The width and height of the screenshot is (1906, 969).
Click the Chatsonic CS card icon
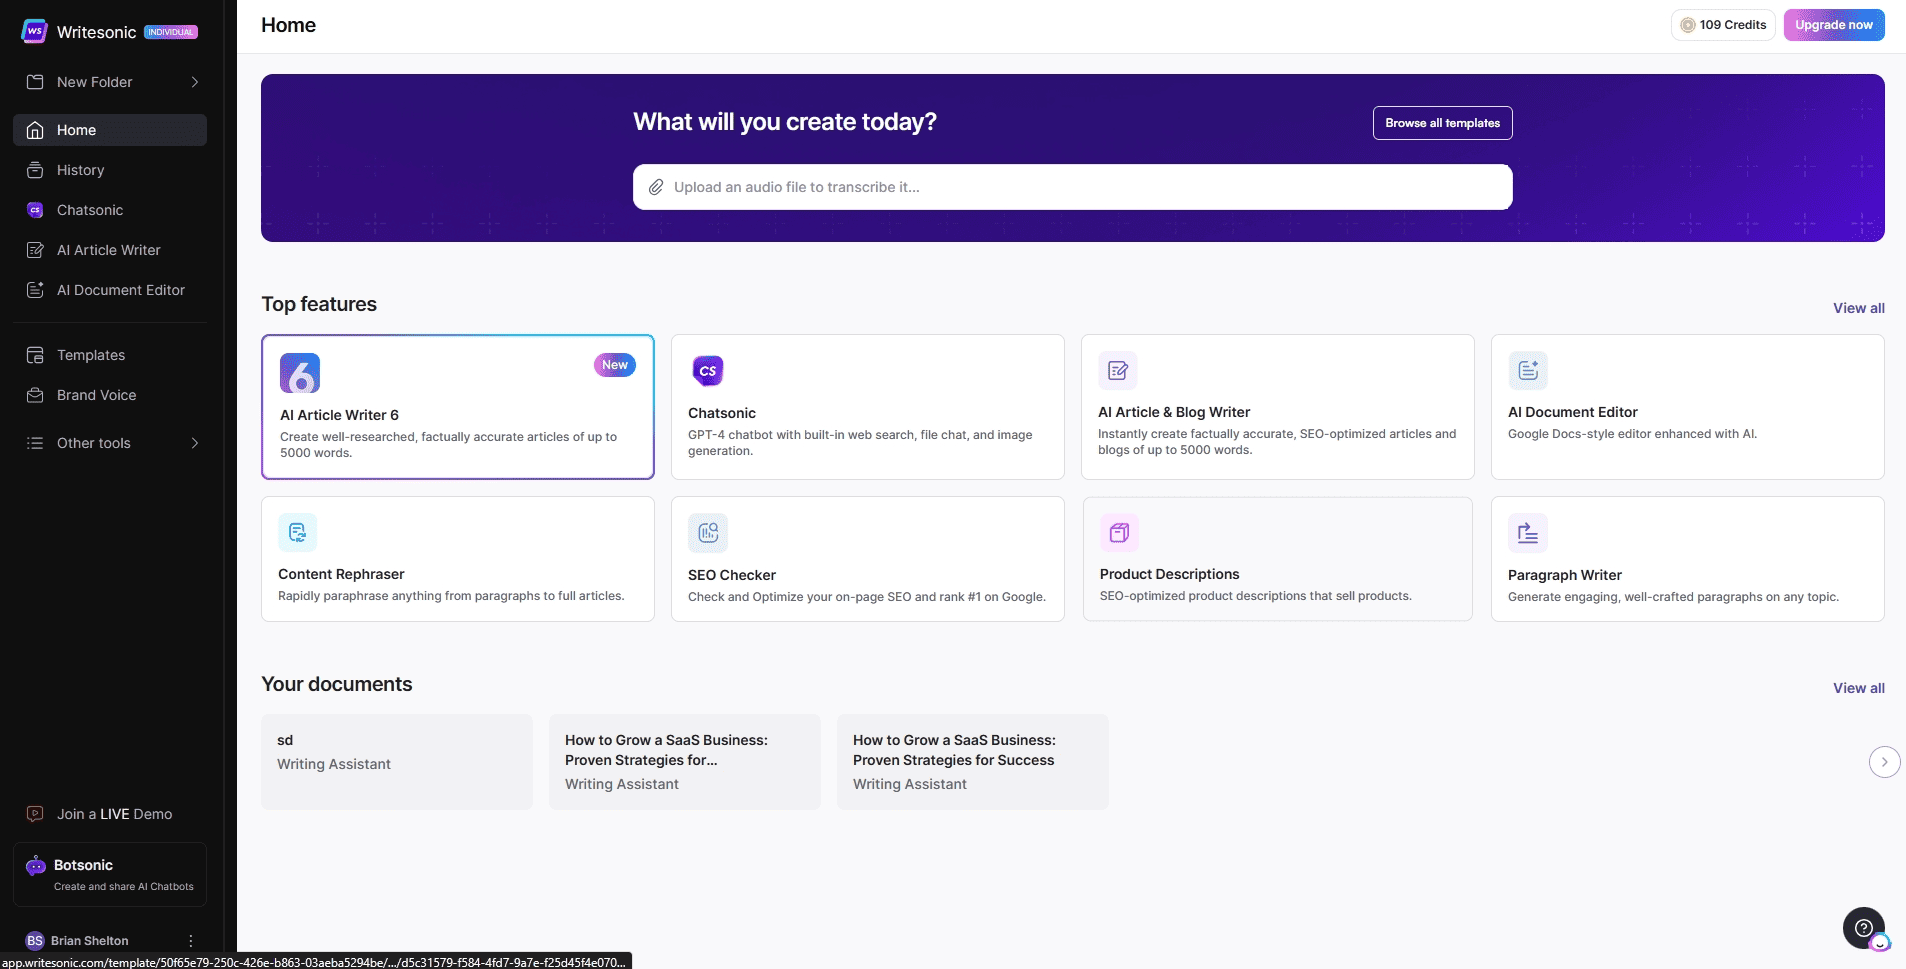pyautogui.click(x=708, y=371)
